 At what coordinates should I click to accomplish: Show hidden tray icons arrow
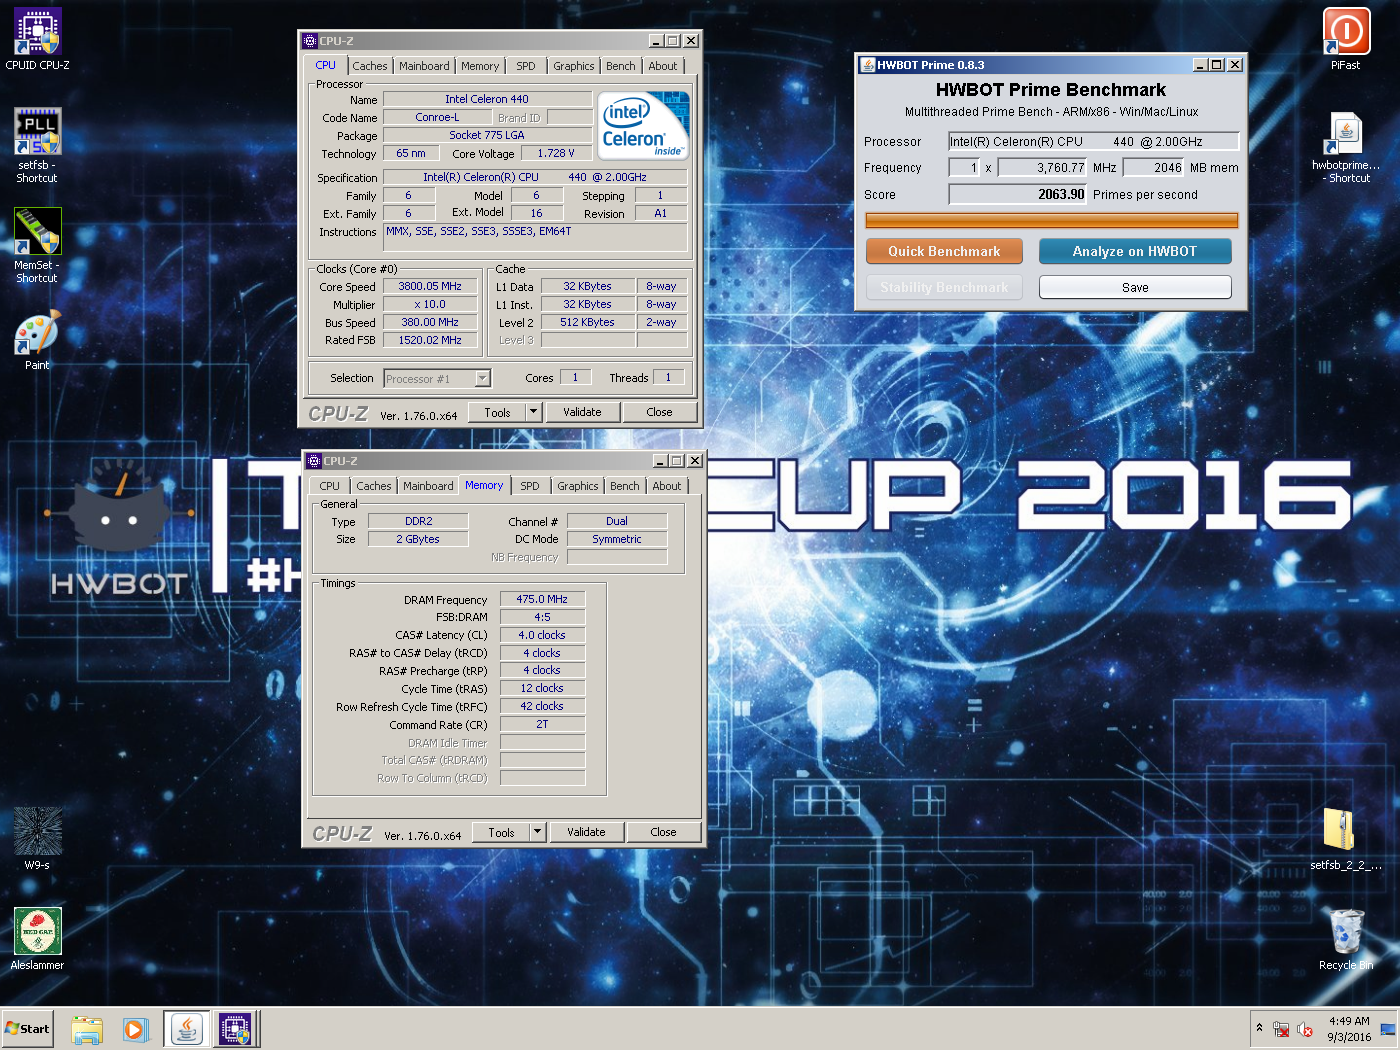coord(1259,1028)
